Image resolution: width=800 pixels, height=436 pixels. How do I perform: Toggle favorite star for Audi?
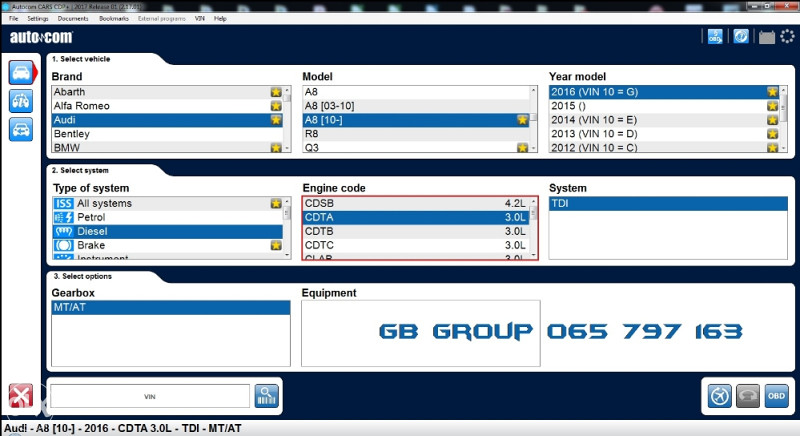pyautogui.click(x=276, y=120)
